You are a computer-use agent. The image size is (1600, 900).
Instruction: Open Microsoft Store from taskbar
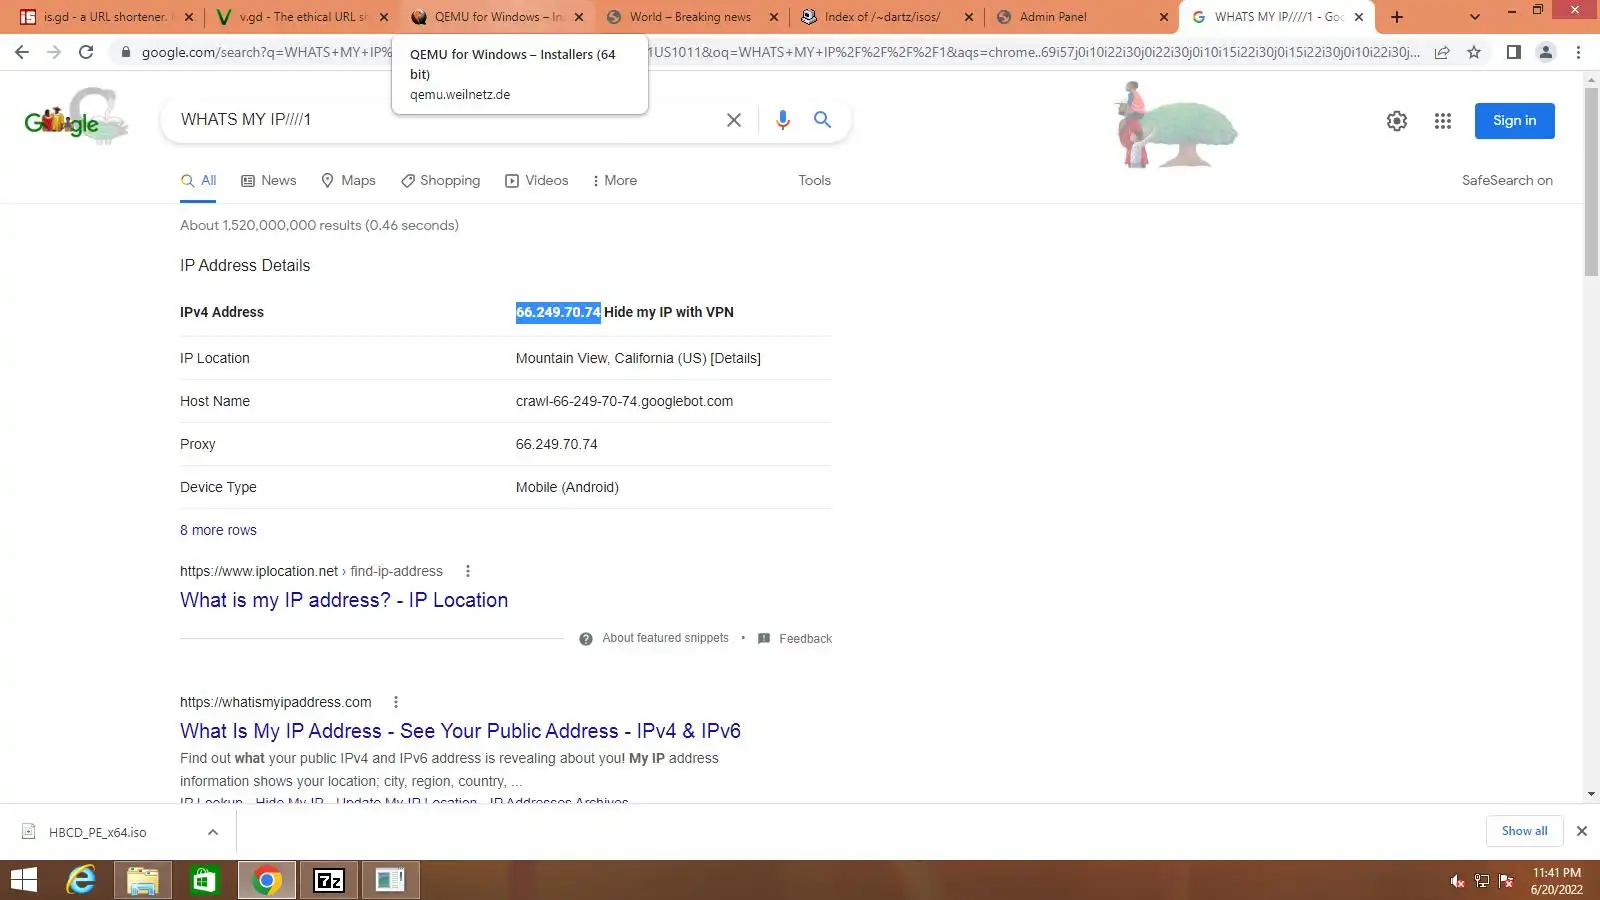[x=204, y=880]
